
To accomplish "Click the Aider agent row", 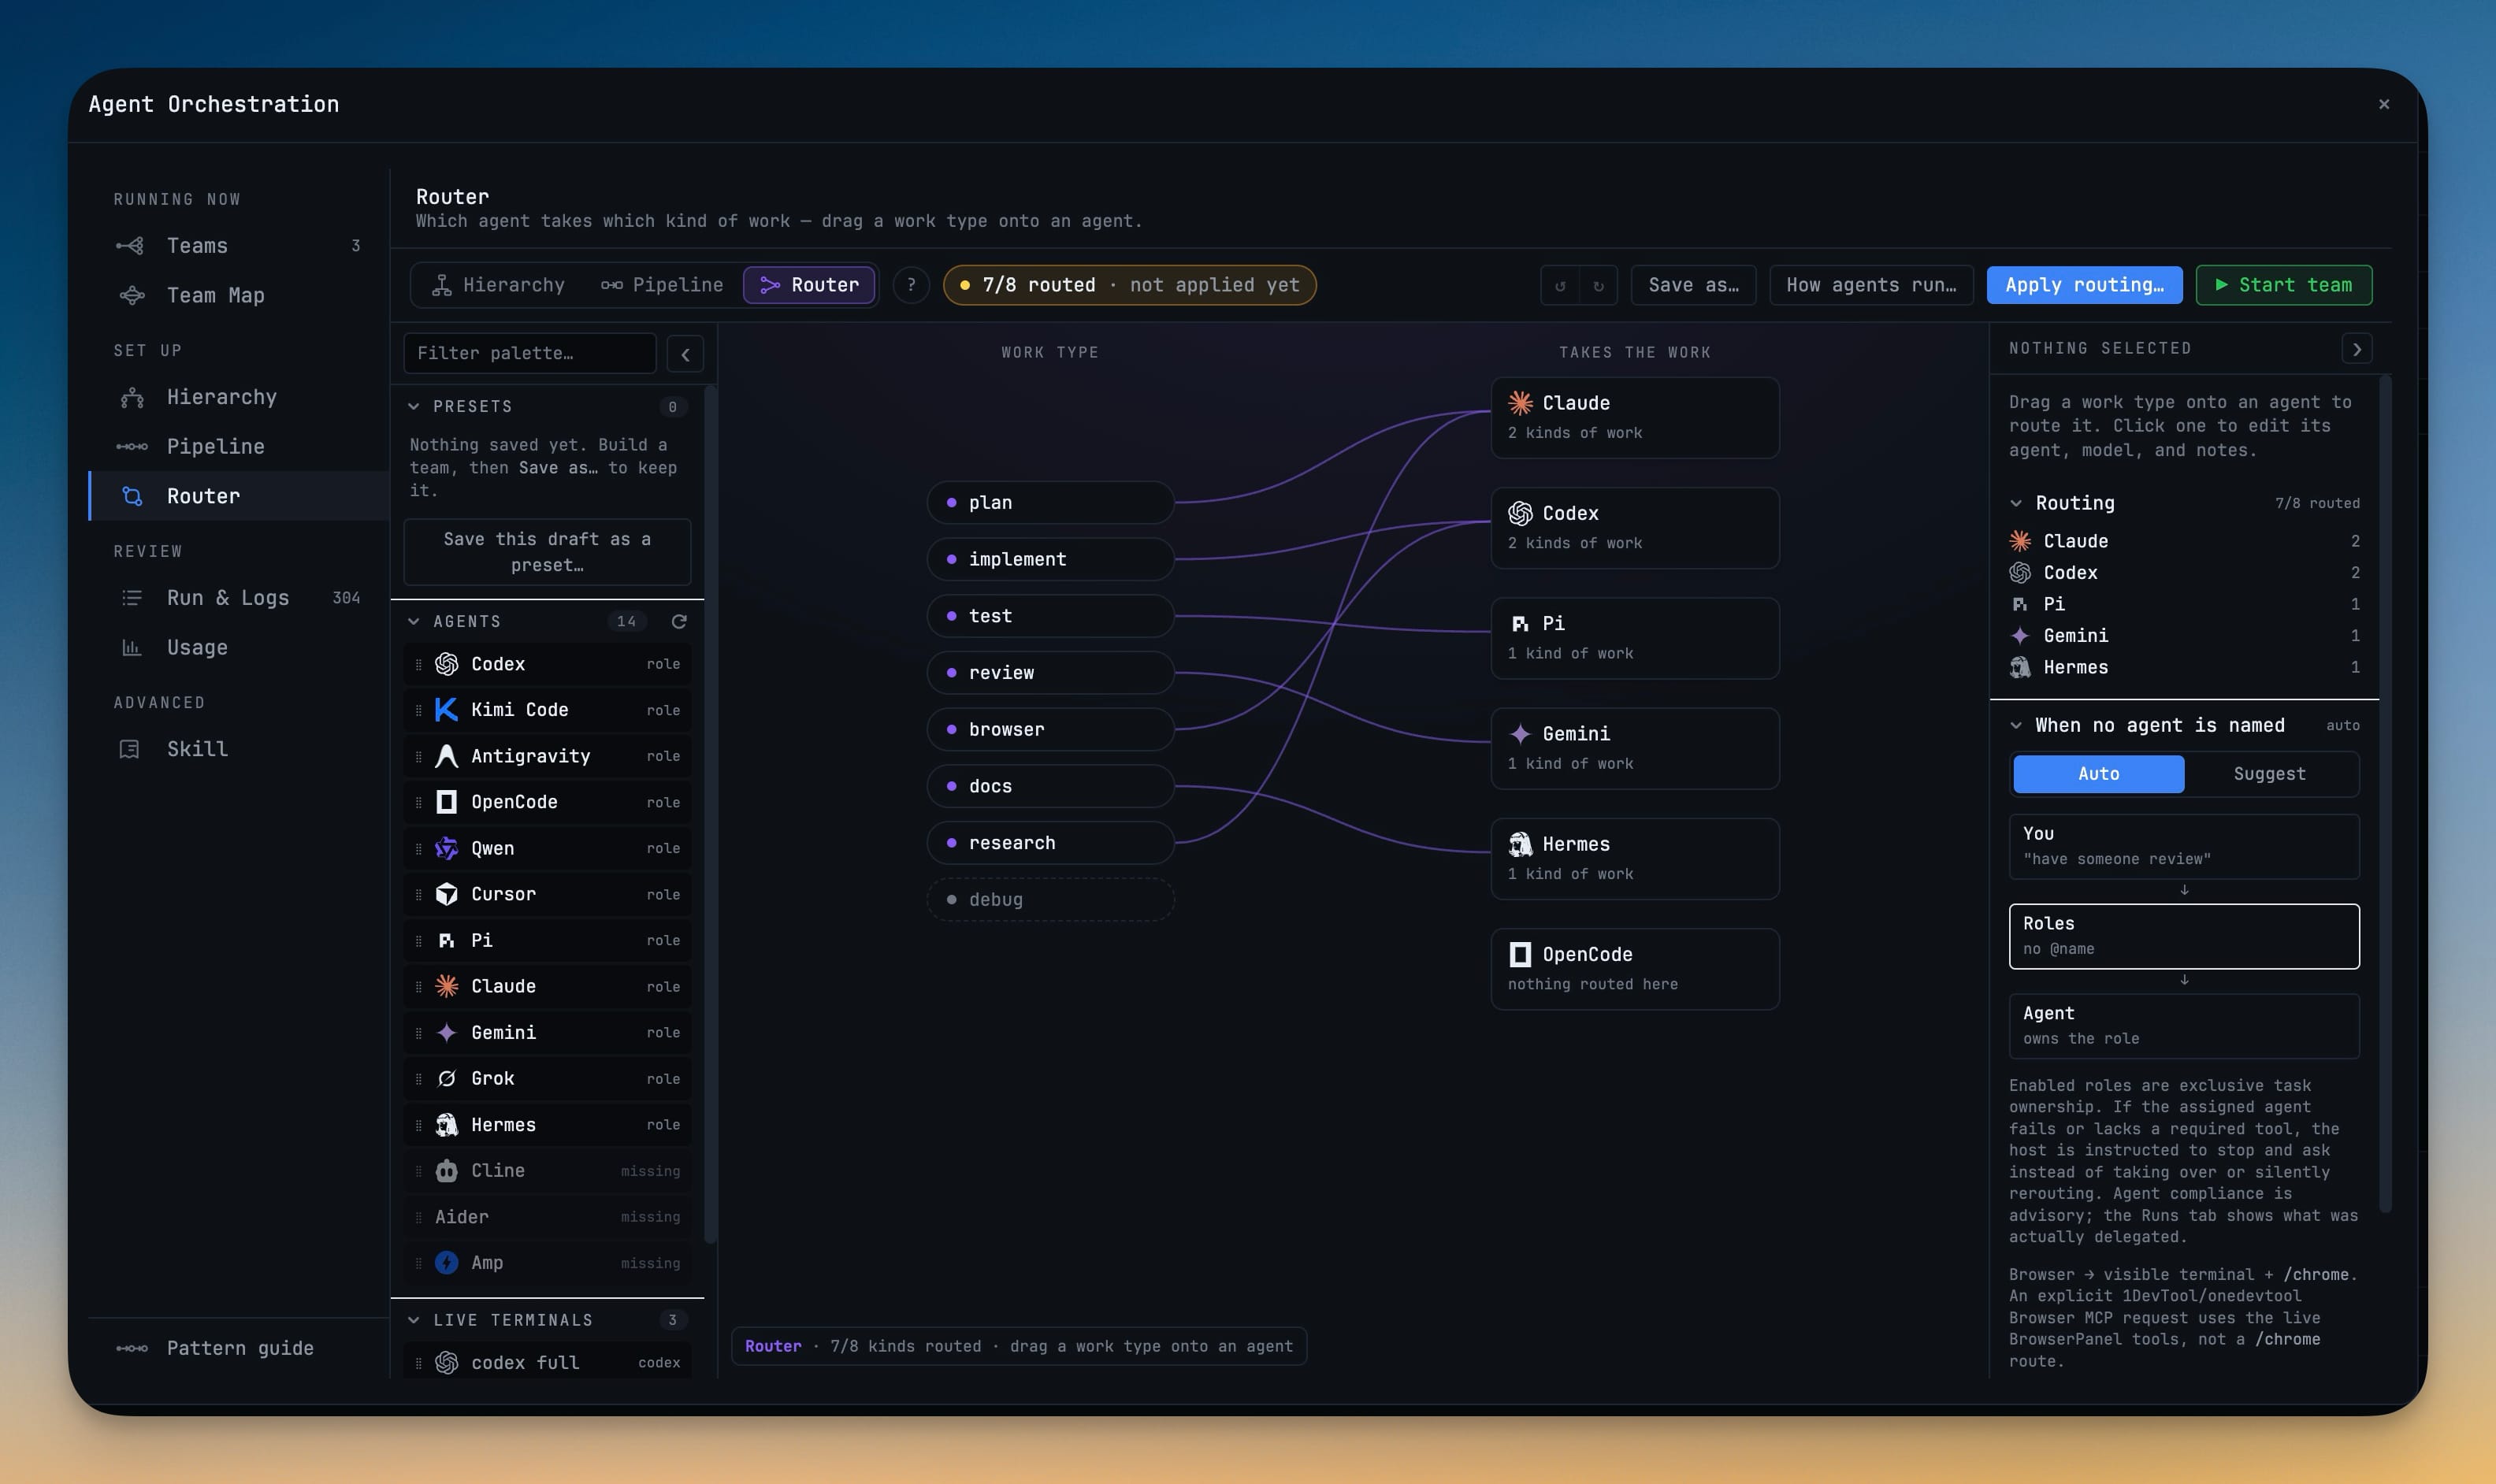I will click(x=547, y=1217).
